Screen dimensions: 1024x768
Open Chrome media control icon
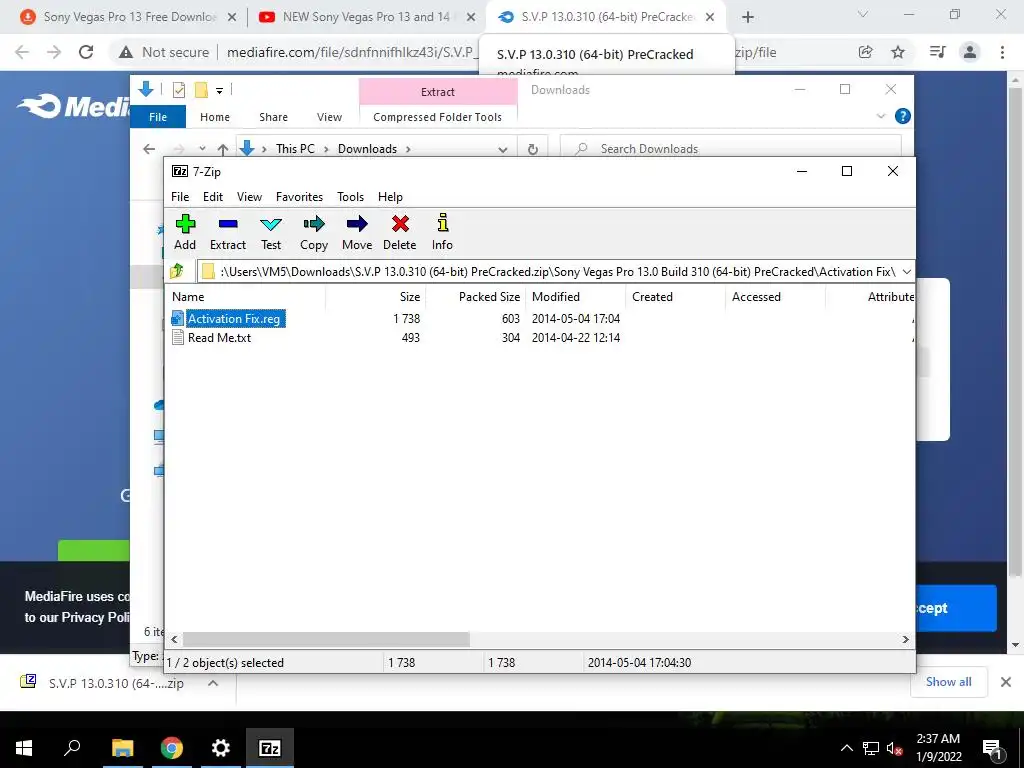937,52
